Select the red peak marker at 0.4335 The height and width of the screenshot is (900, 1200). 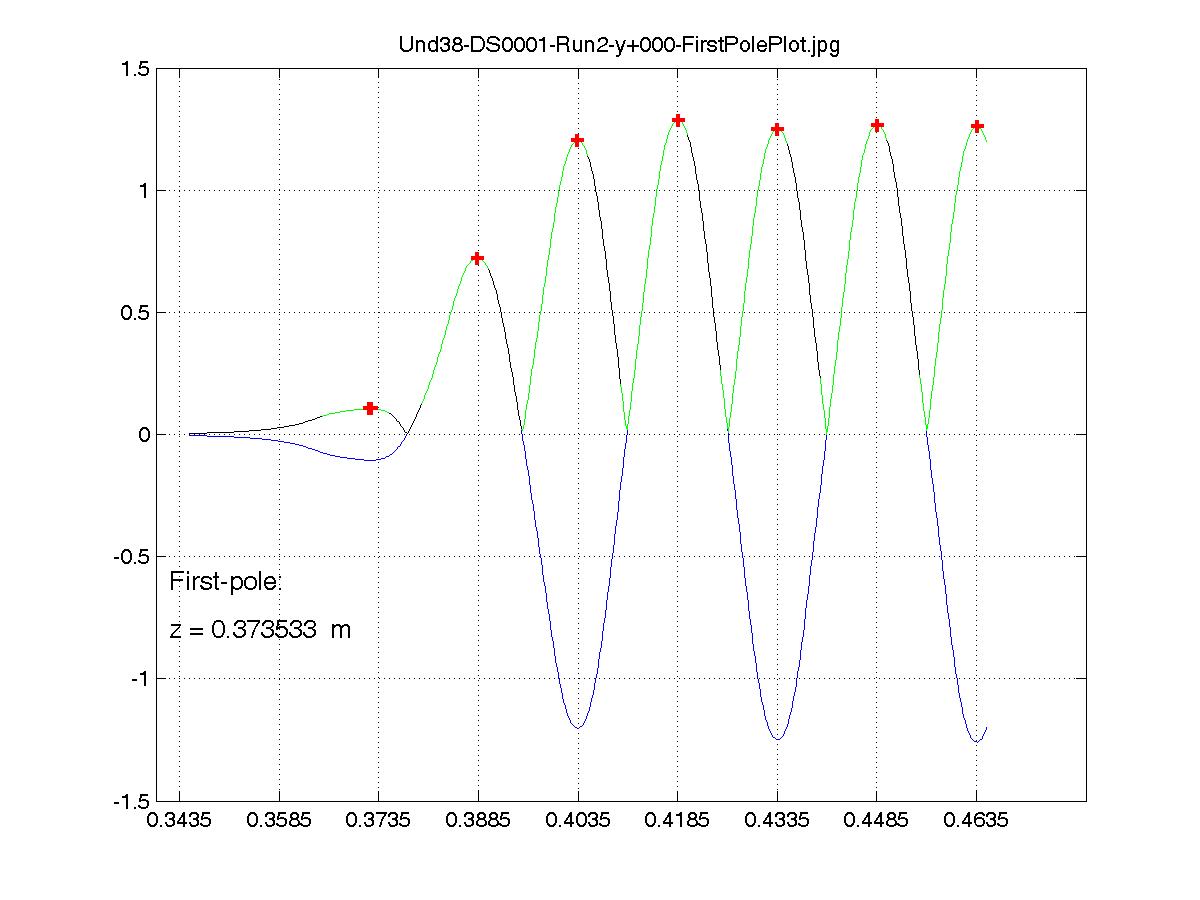(x=777, y=129)
